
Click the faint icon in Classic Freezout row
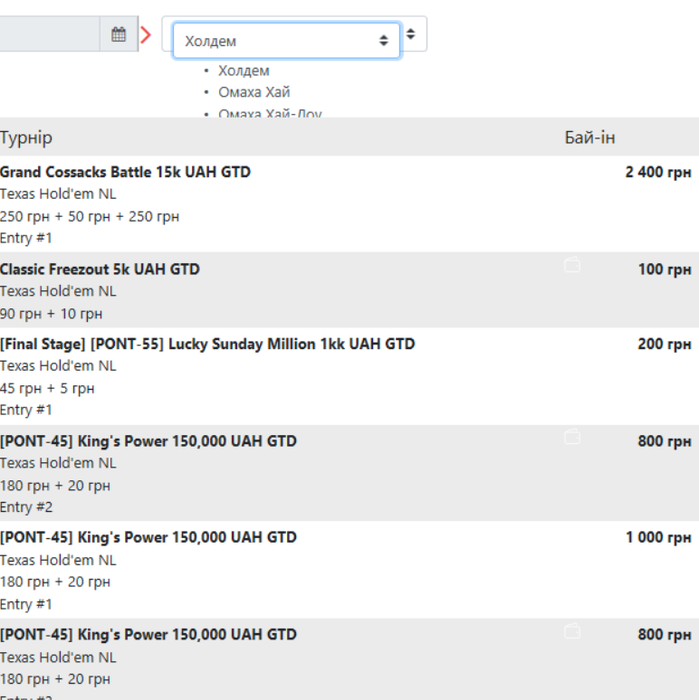pyautogui.click(x=572, y=265)
